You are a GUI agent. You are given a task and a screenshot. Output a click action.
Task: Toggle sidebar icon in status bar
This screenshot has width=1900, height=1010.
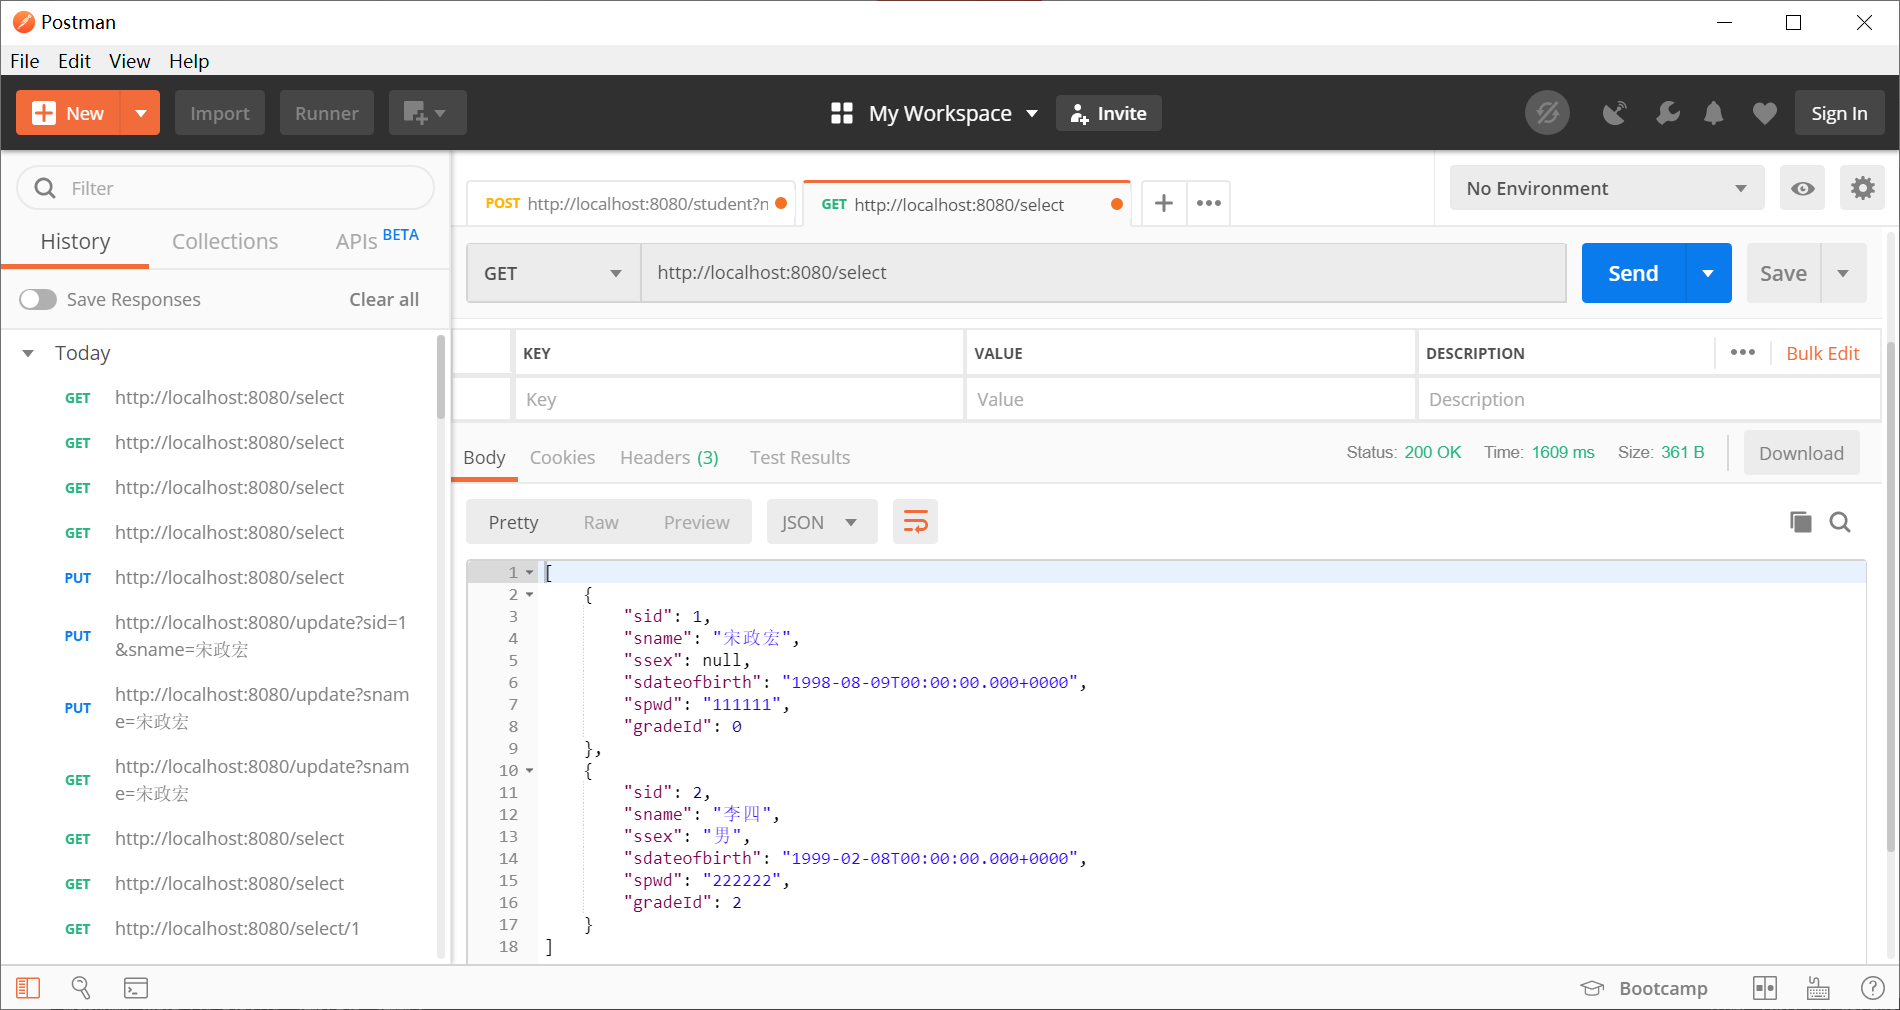coord(28,988)
